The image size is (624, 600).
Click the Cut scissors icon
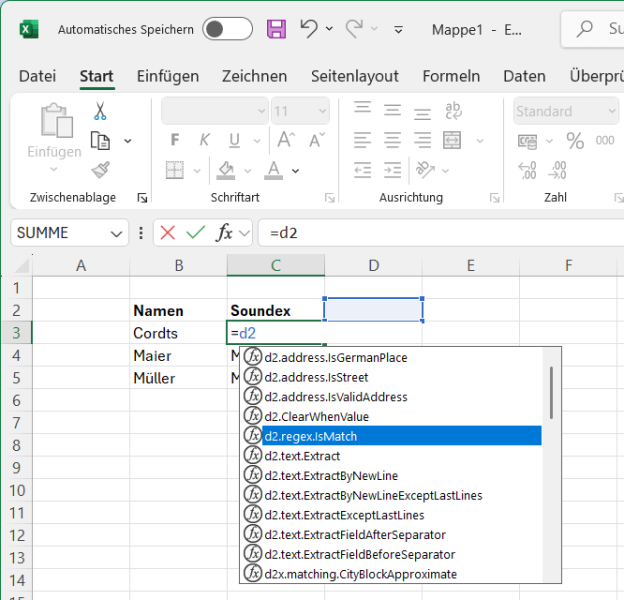100,111
